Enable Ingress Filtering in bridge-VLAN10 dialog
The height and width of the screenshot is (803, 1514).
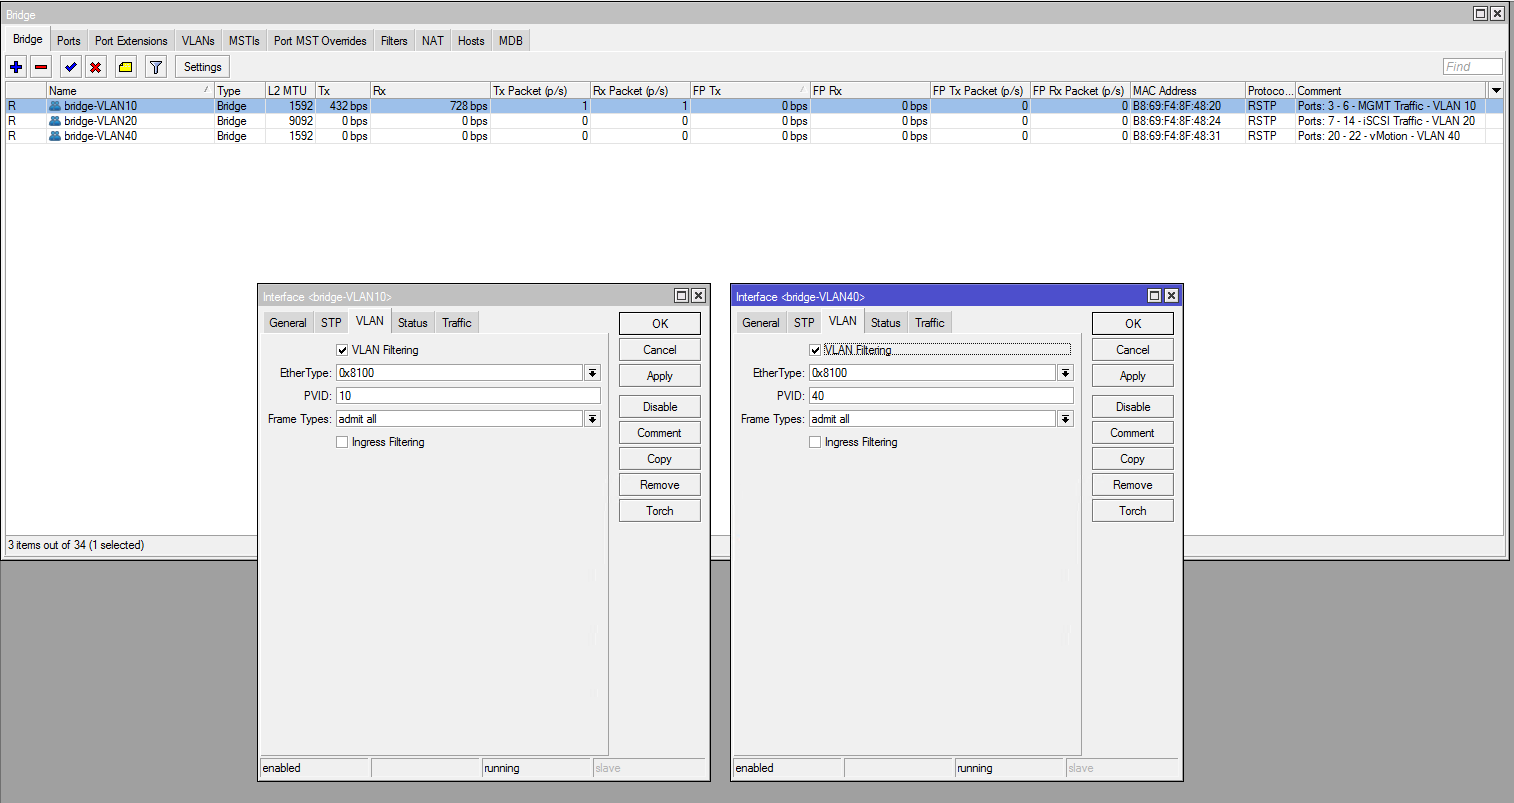tap(342, 442)
